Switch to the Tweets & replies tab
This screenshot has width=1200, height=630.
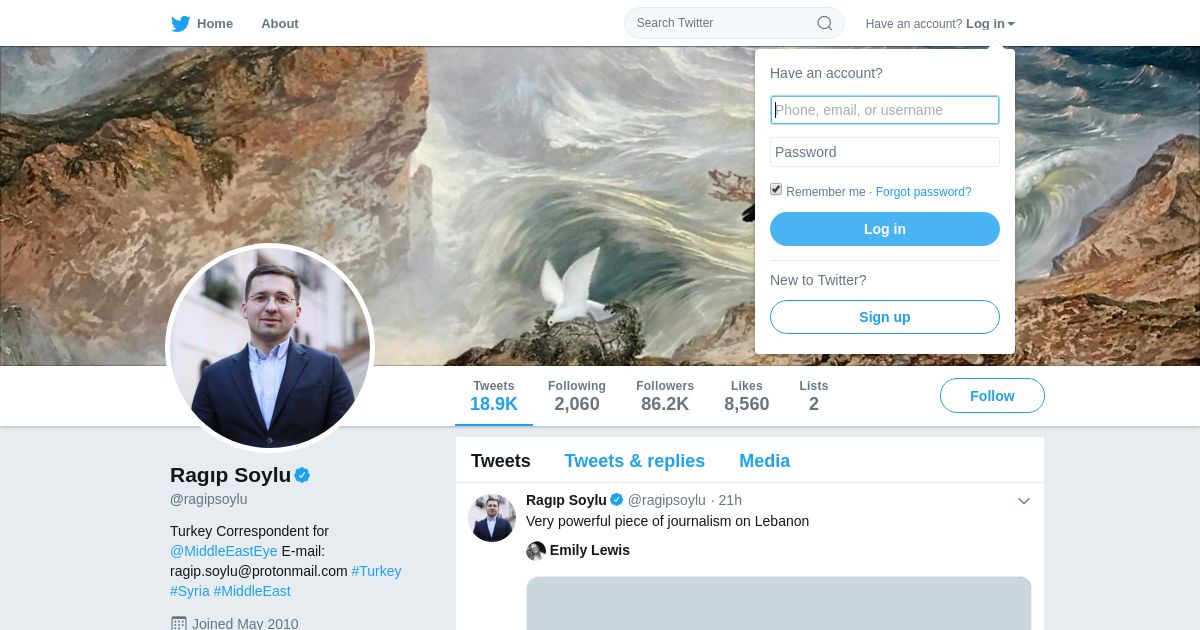635,461
